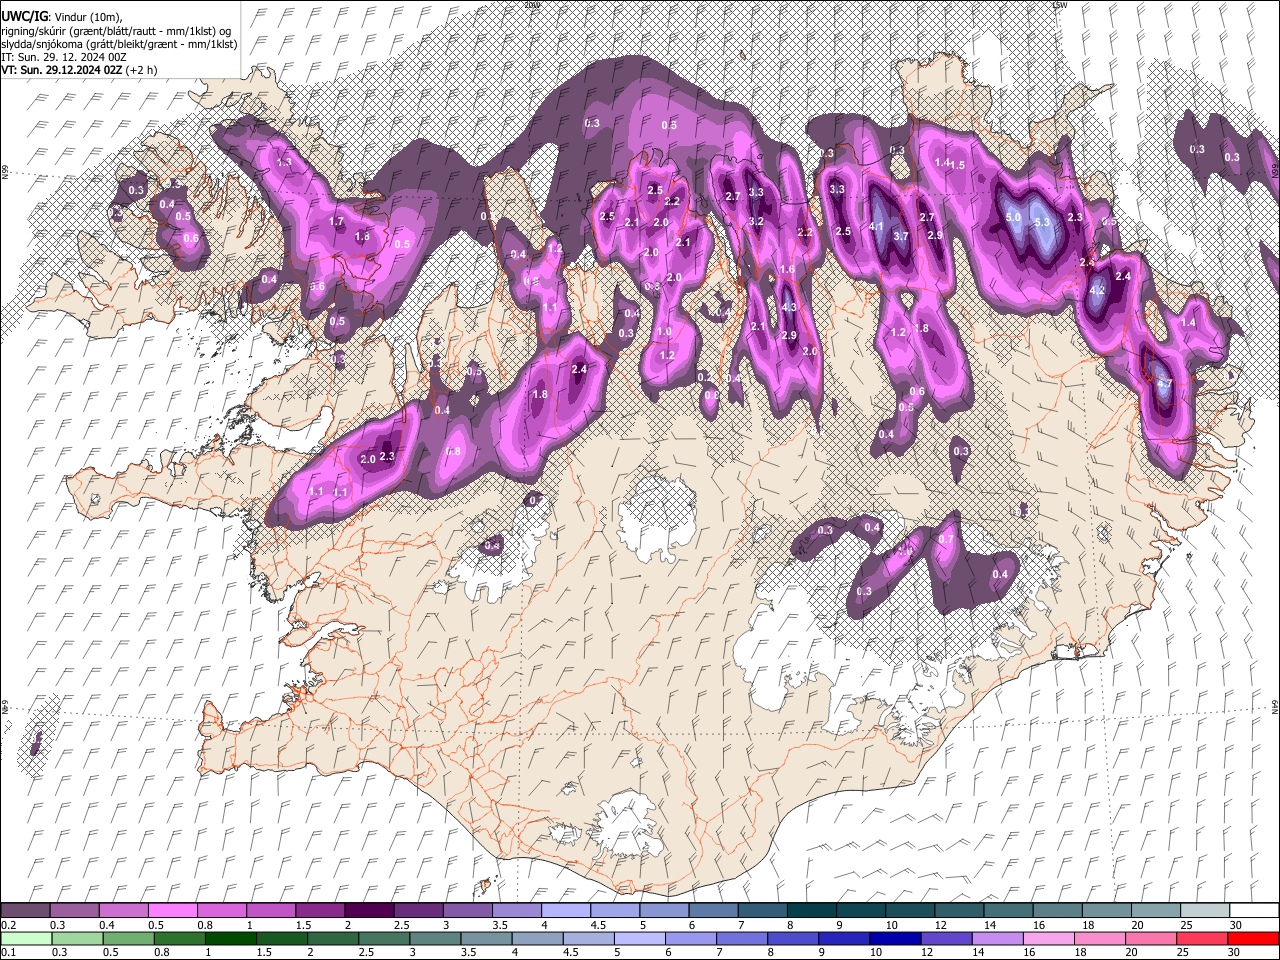This screenshot has height=960, width=1280.
Task: Click the '5.3' precipitation value on the map
Action: pos(1042,222)
